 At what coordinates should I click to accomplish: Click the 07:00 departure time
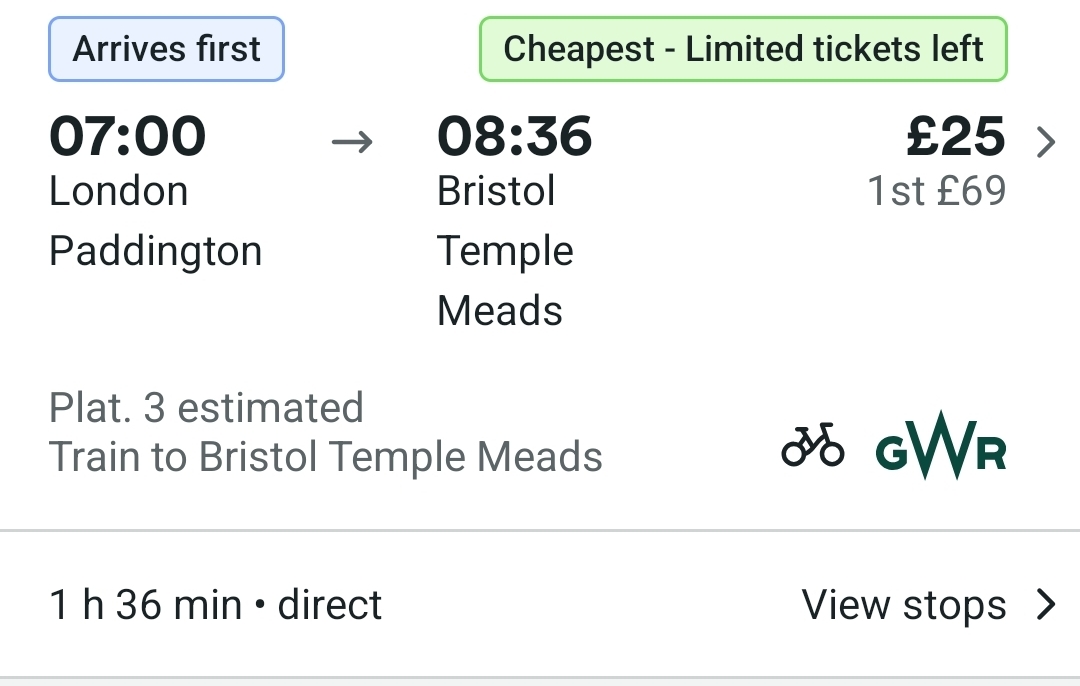point(127,136)
